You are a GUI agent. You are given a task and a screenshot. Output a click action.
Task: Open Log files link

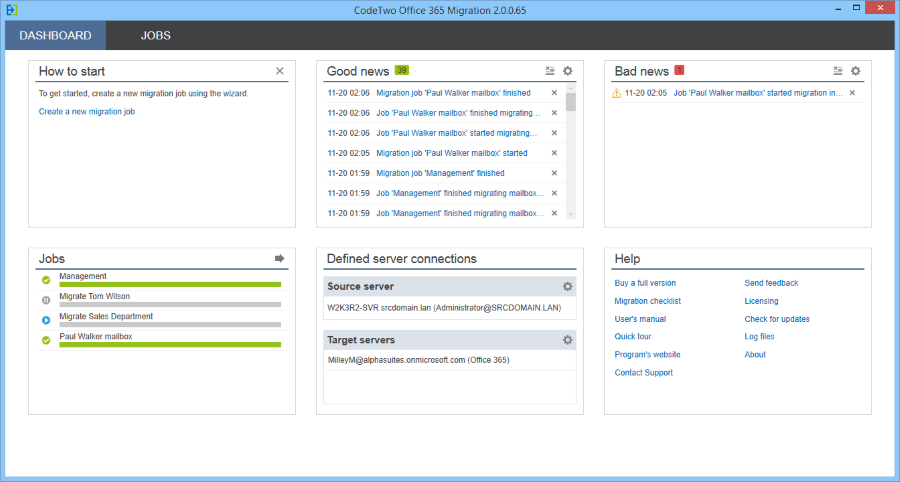click(759, 337)
